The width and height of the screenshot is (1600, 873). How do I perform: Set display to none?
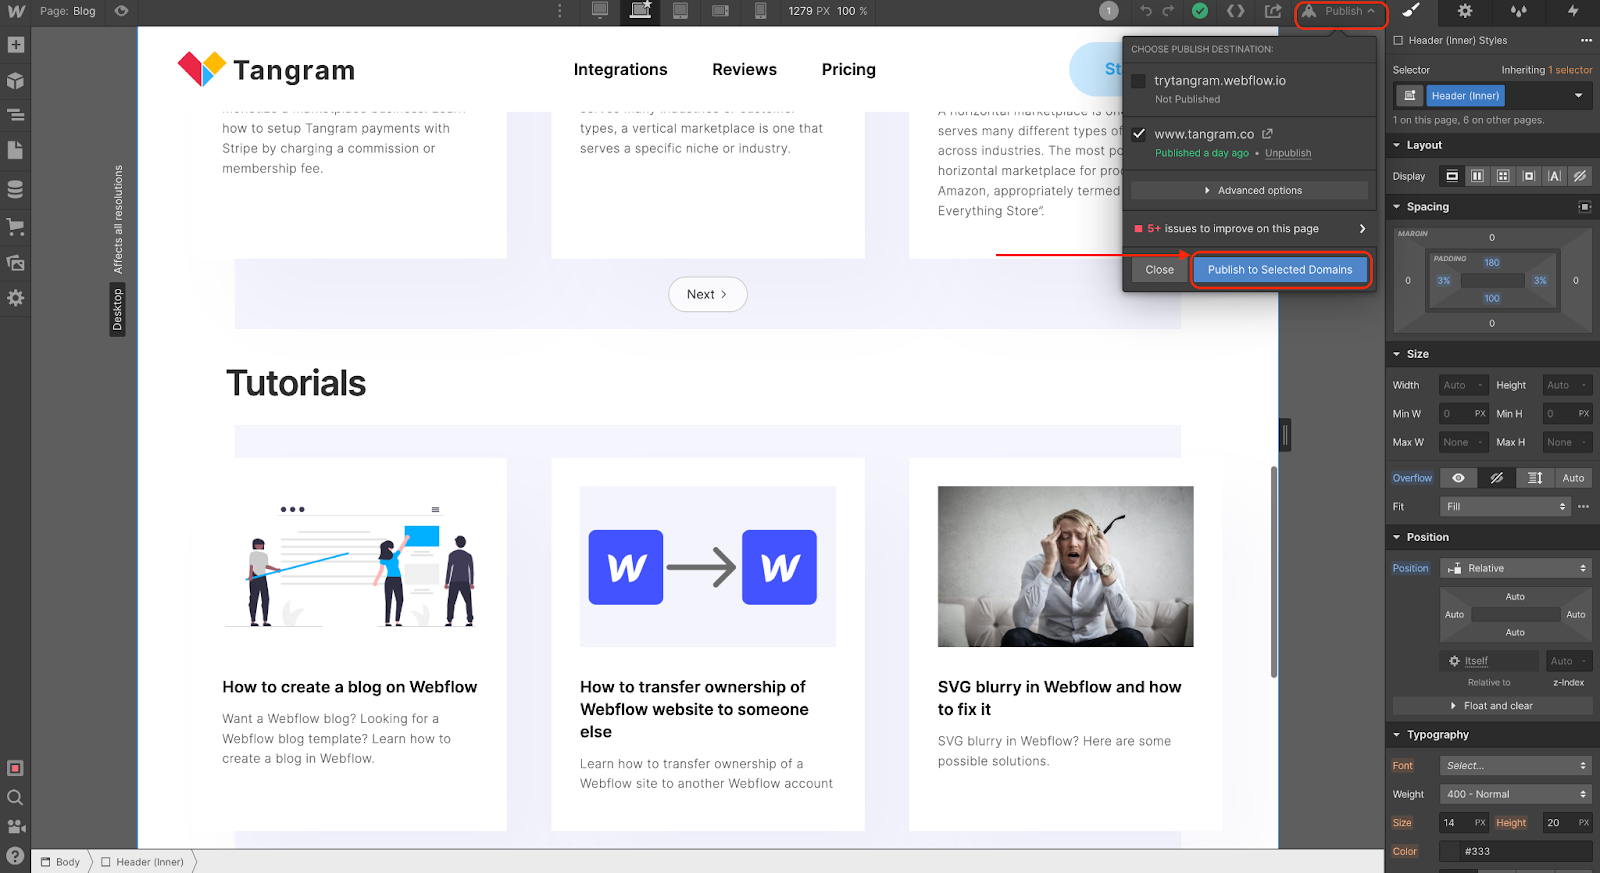1580,176
